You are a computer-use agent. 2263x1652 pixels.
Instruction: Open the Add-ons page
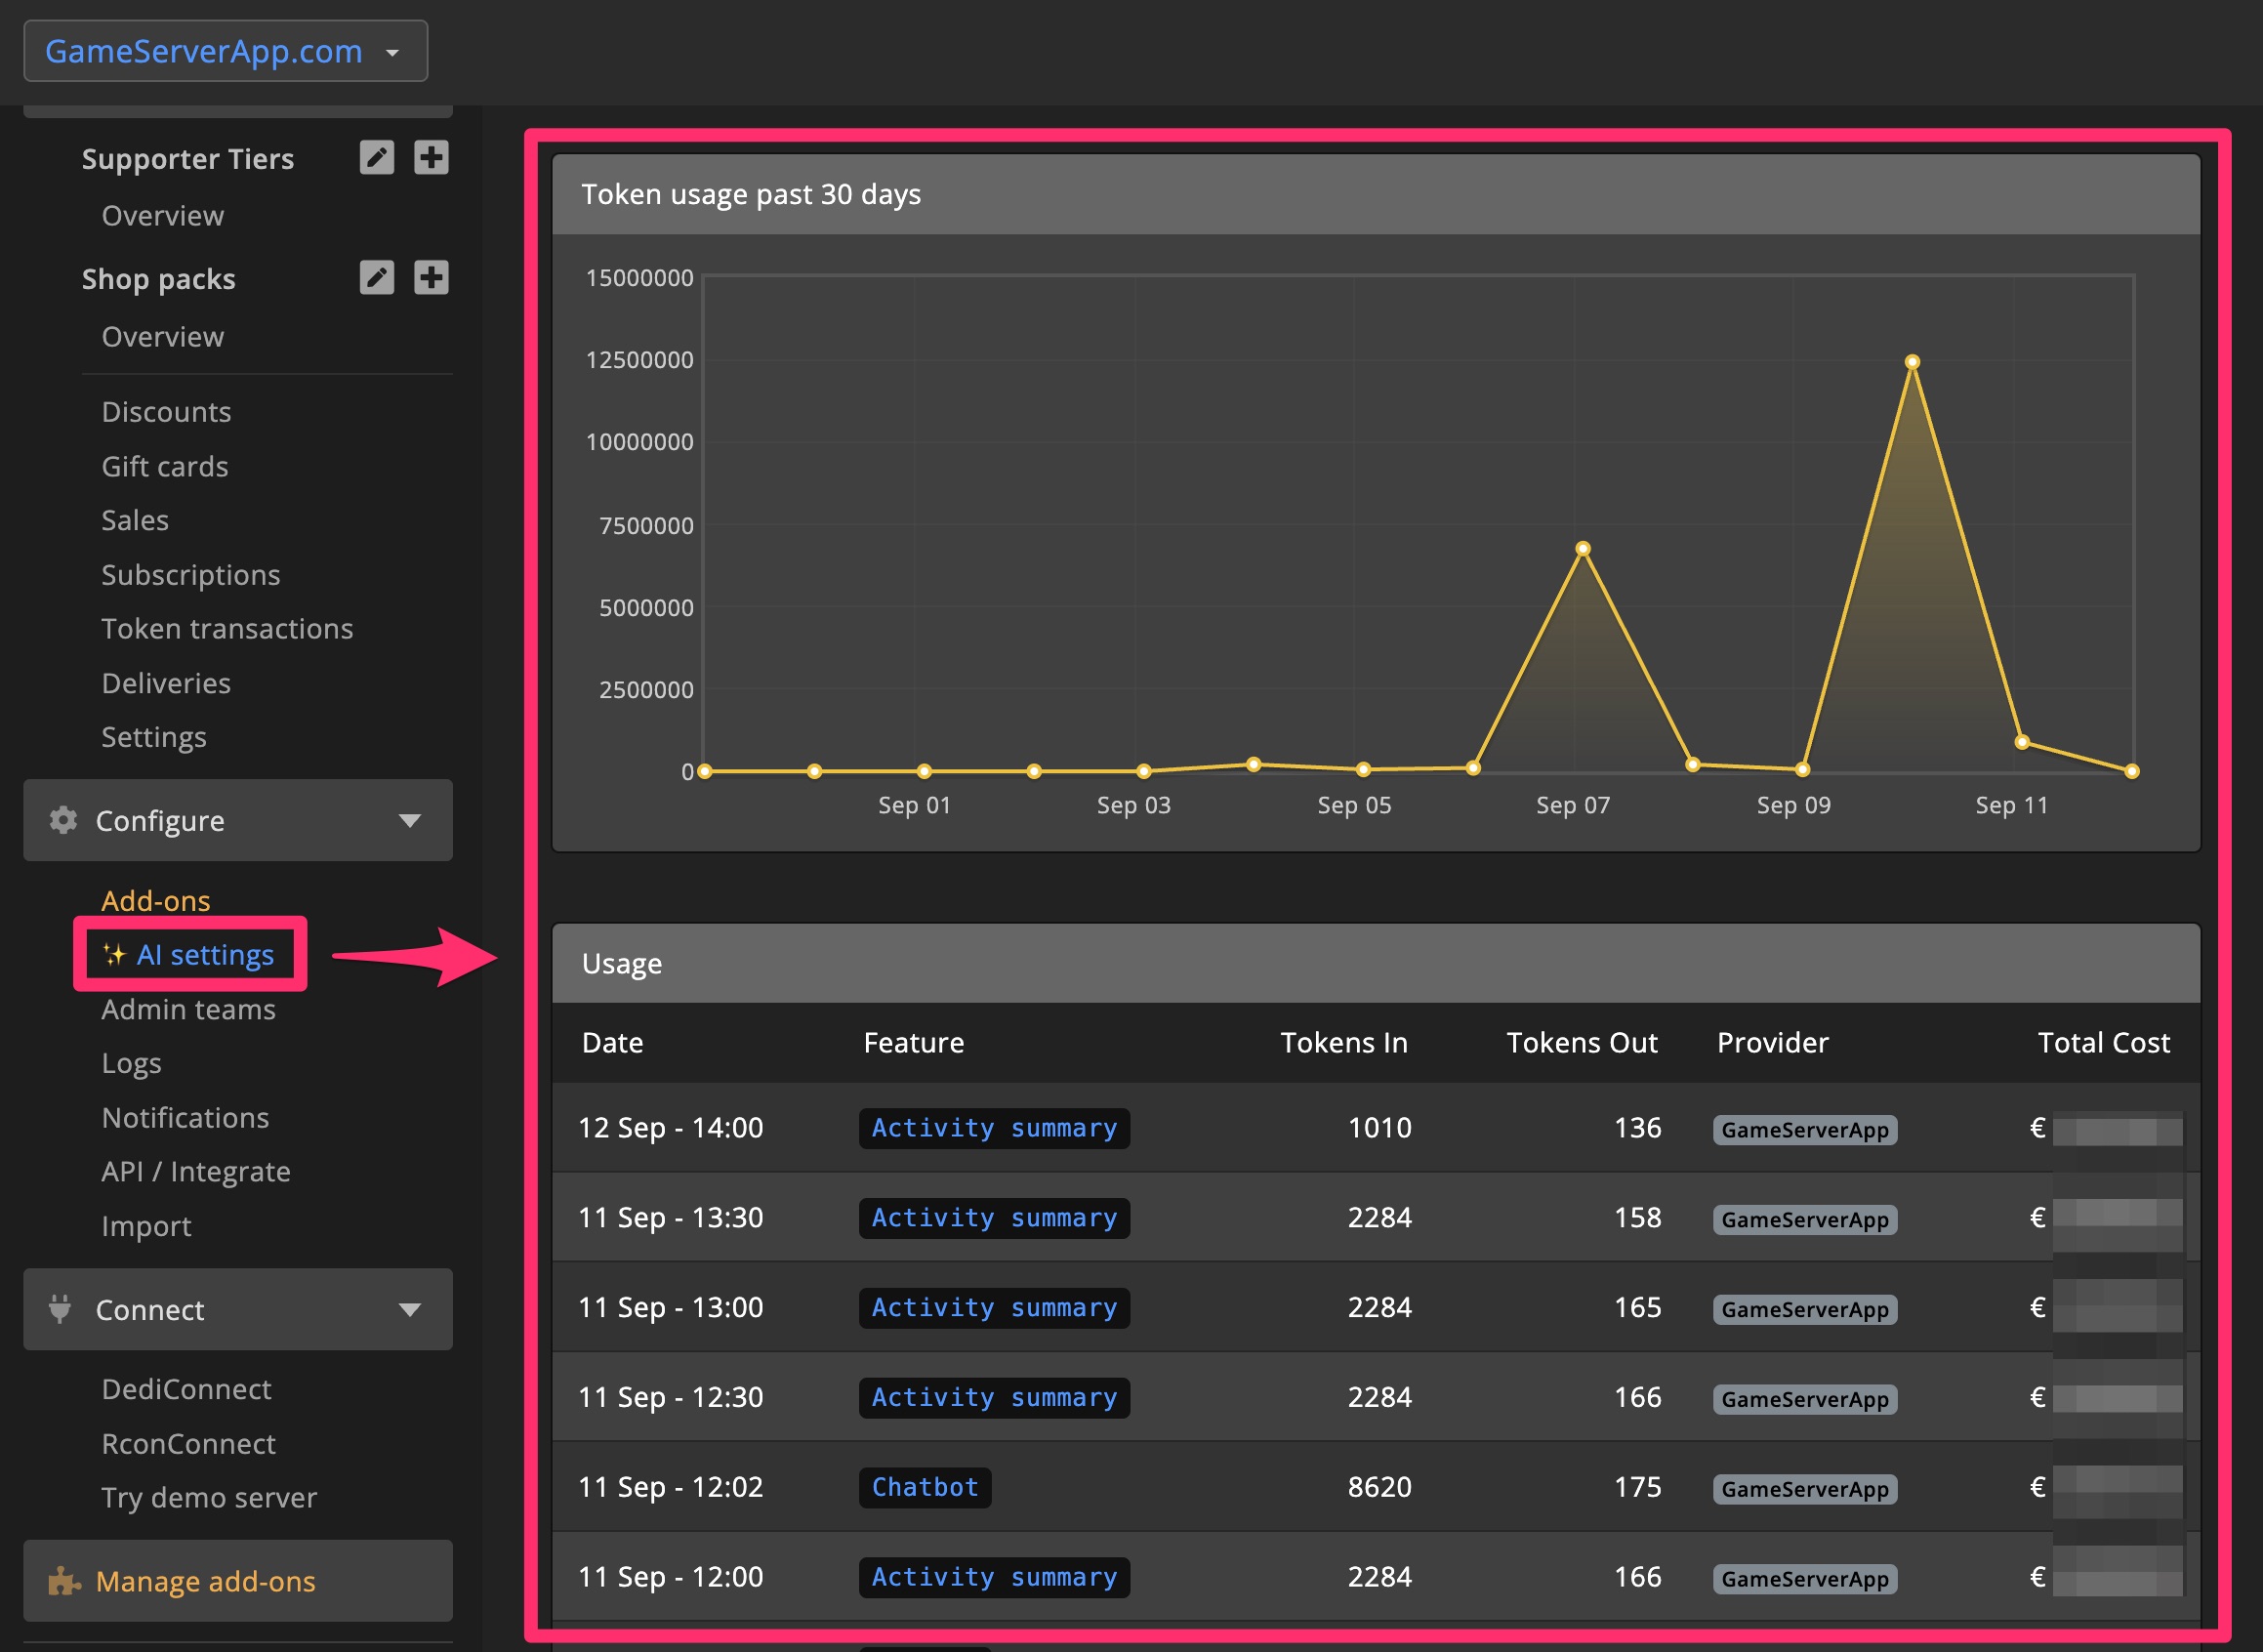tap(156, 901)
